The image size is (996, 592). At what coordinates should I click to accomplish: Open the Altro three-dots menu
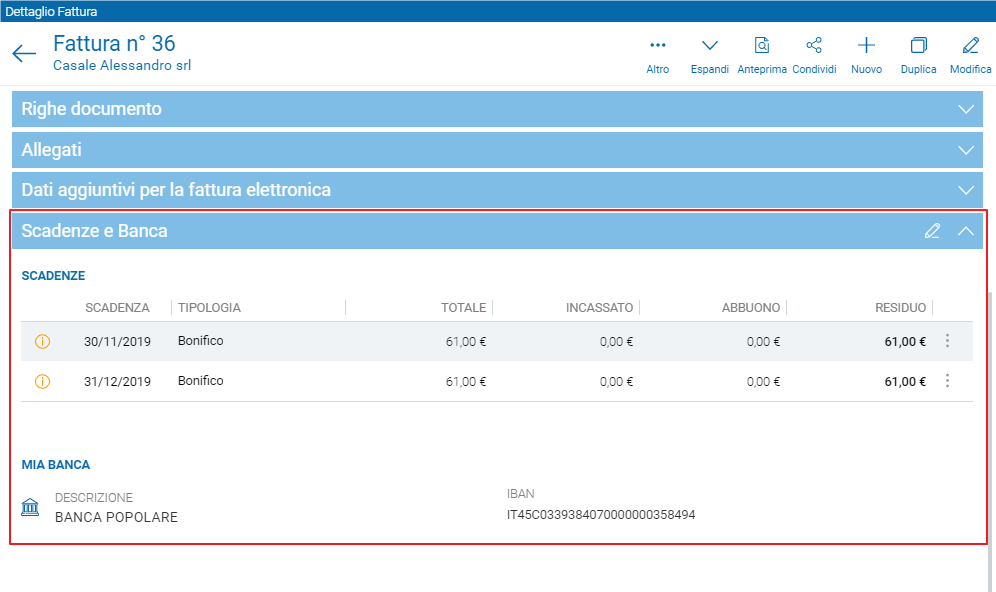click(x=657, y=45)
